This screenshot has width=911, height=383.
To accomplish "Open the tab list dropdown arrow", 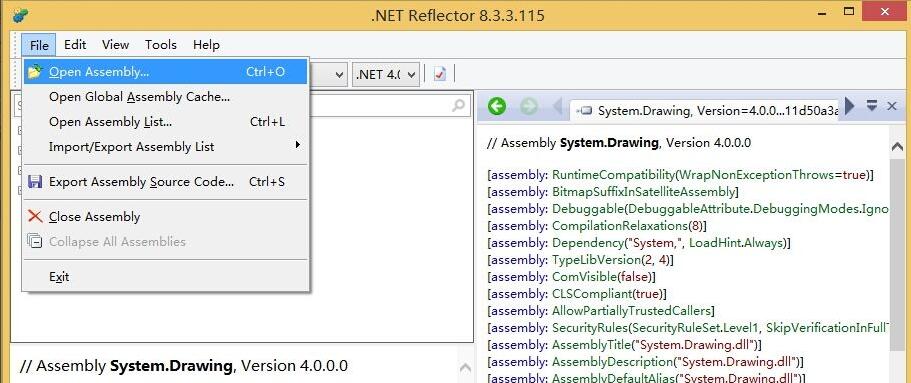I will (872, 106).
